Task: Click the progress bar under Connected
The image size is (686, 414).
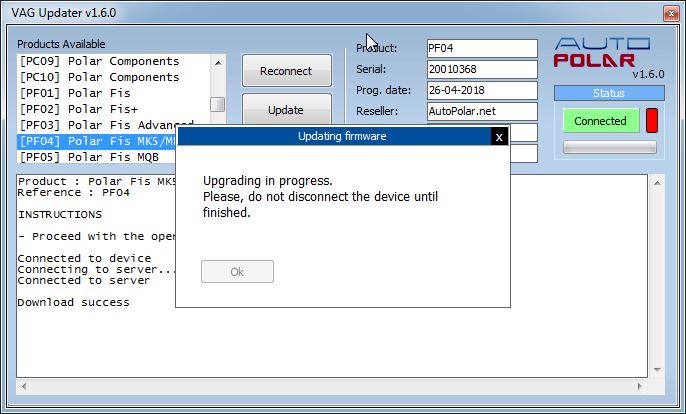Action: (610, 147)
